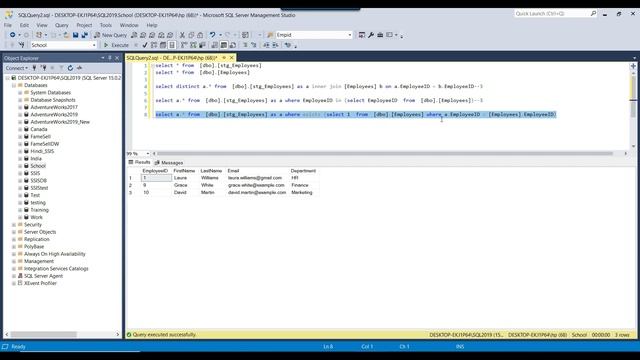
Task: Expand the AdventureWorks2017 database node
Action: (20, 107)
